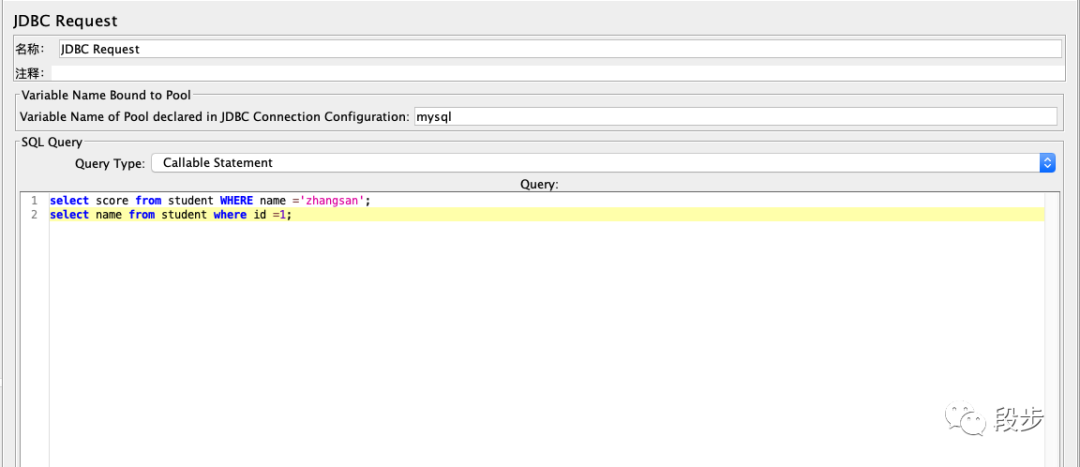Click line number 2 in the editor gutter

(34, 215)
